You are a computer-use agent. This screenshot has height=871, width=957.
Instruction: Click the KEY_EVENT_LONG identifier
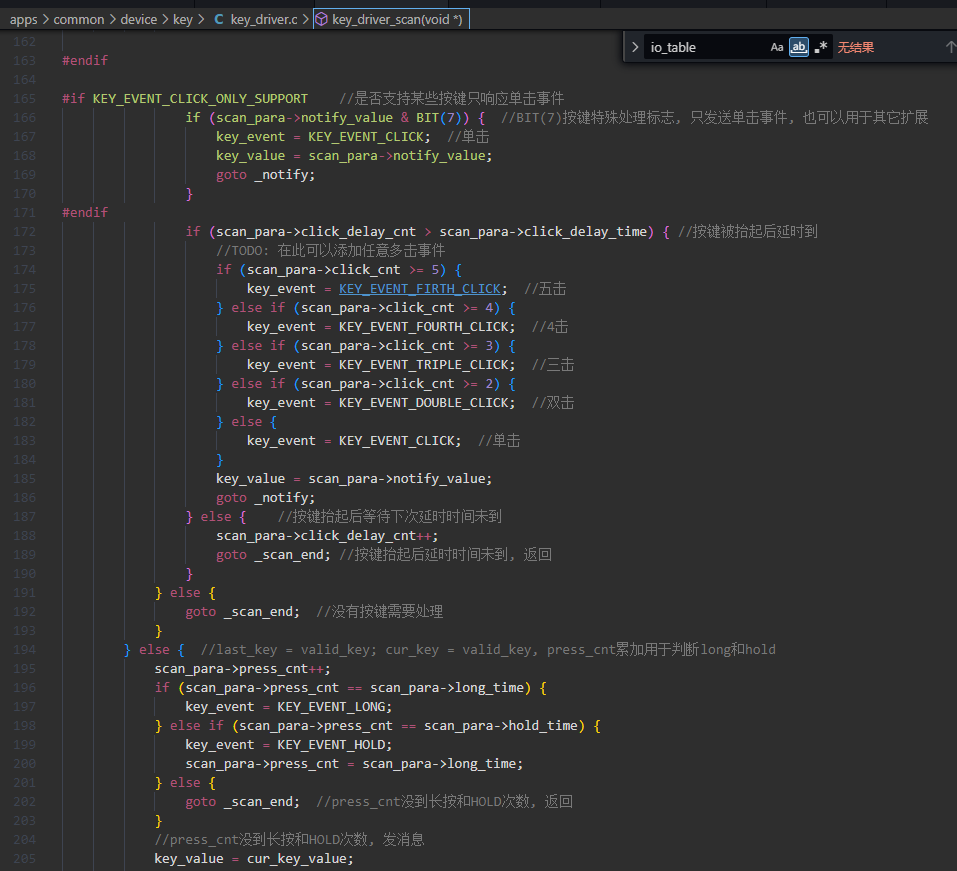click(331, 707)
